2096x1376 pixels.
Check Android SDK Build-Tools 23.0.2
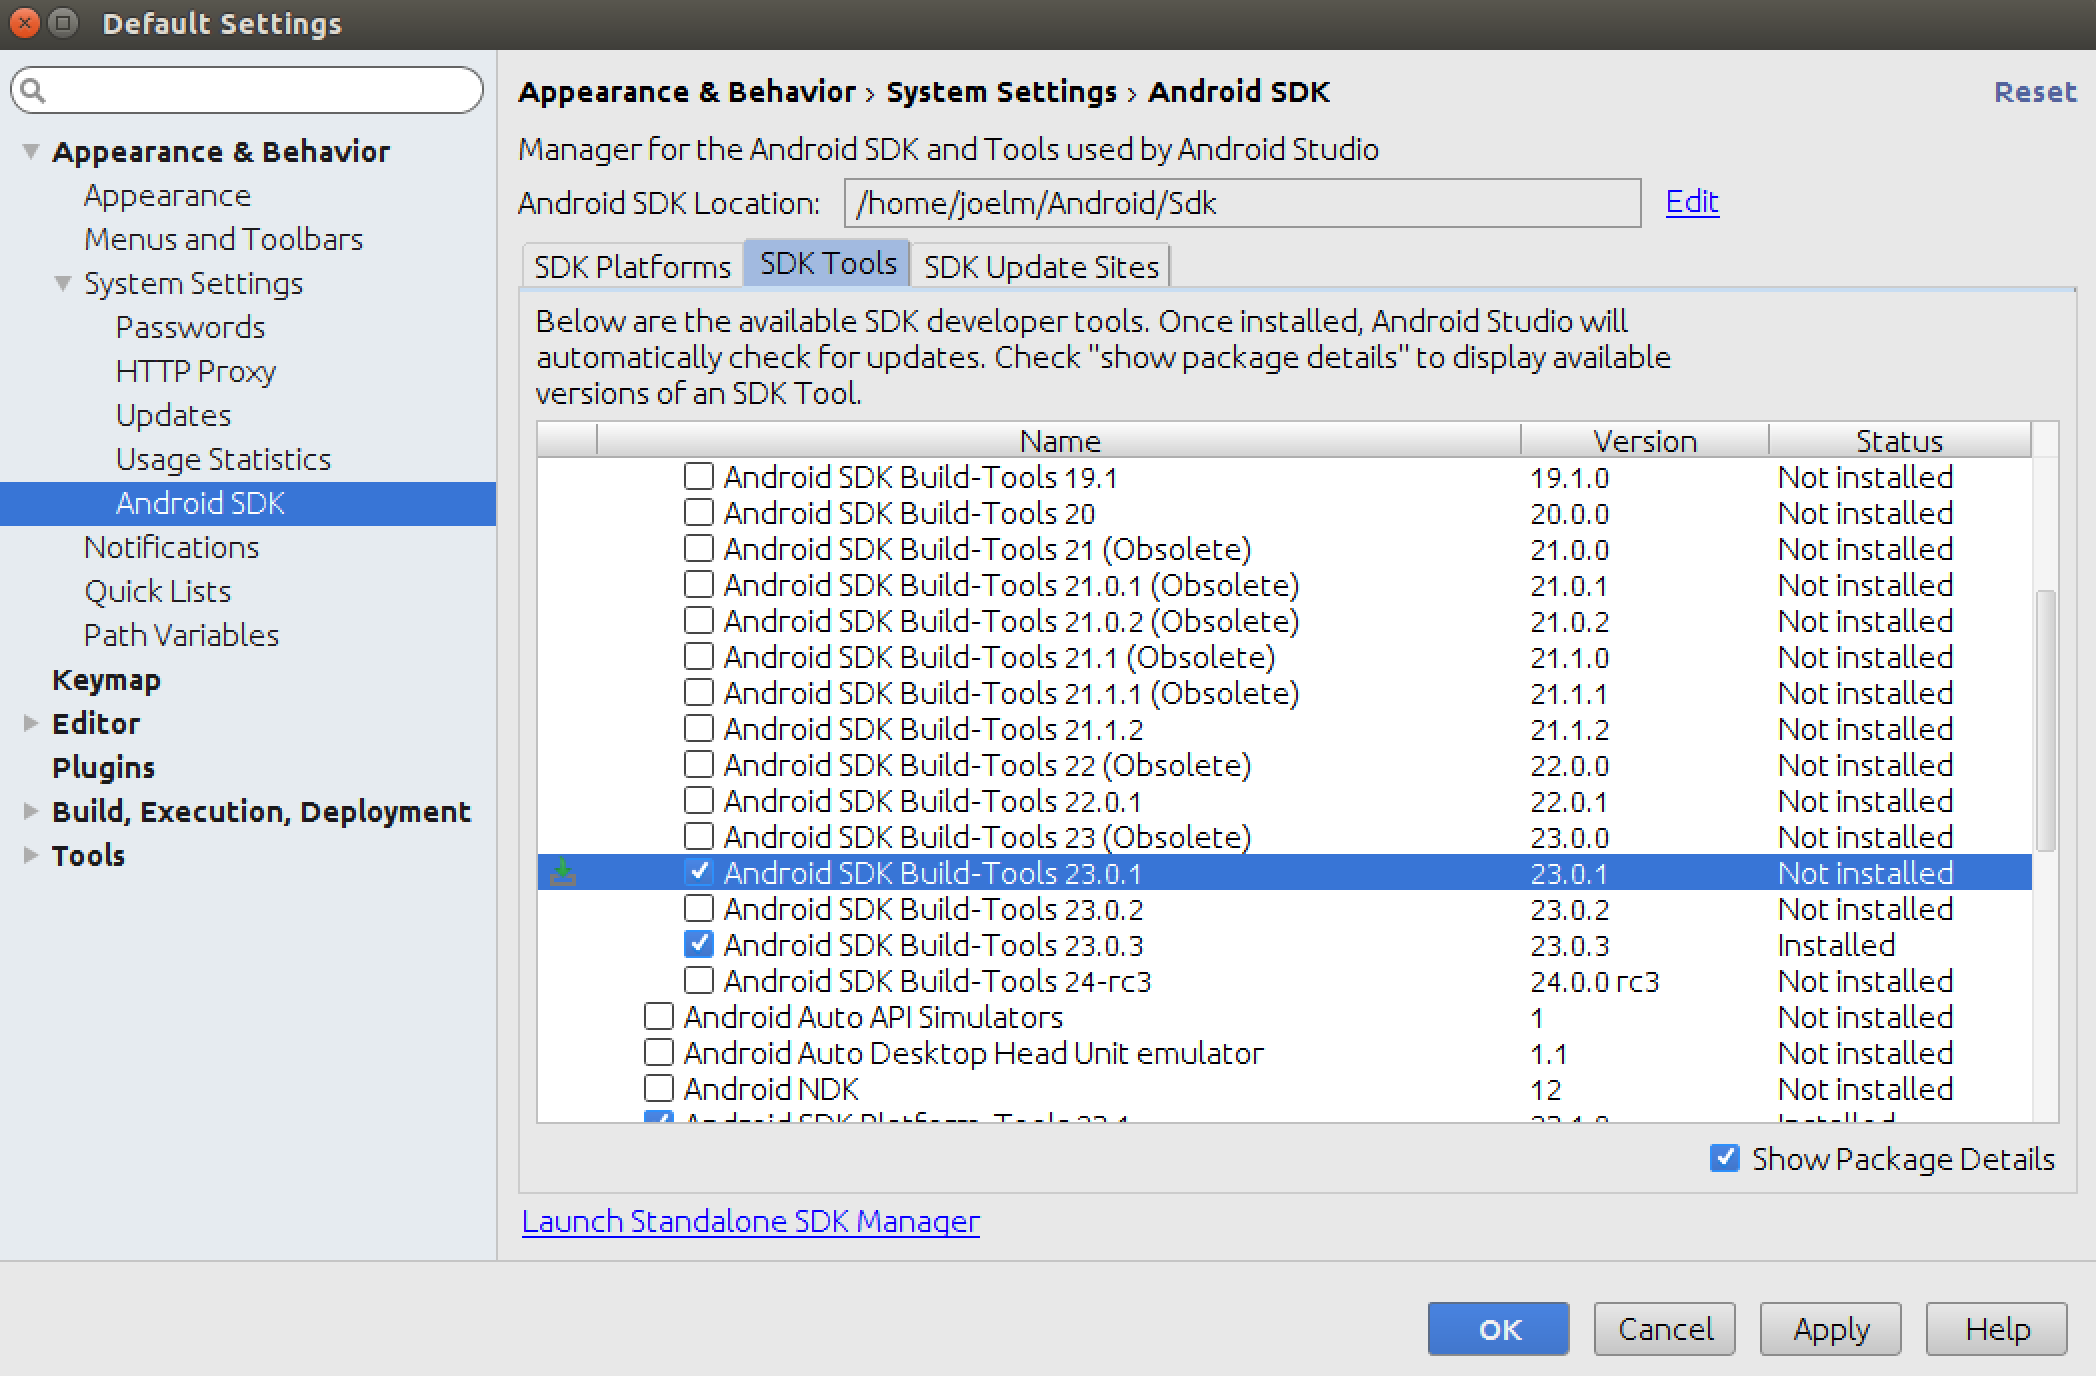pos(698,909)
